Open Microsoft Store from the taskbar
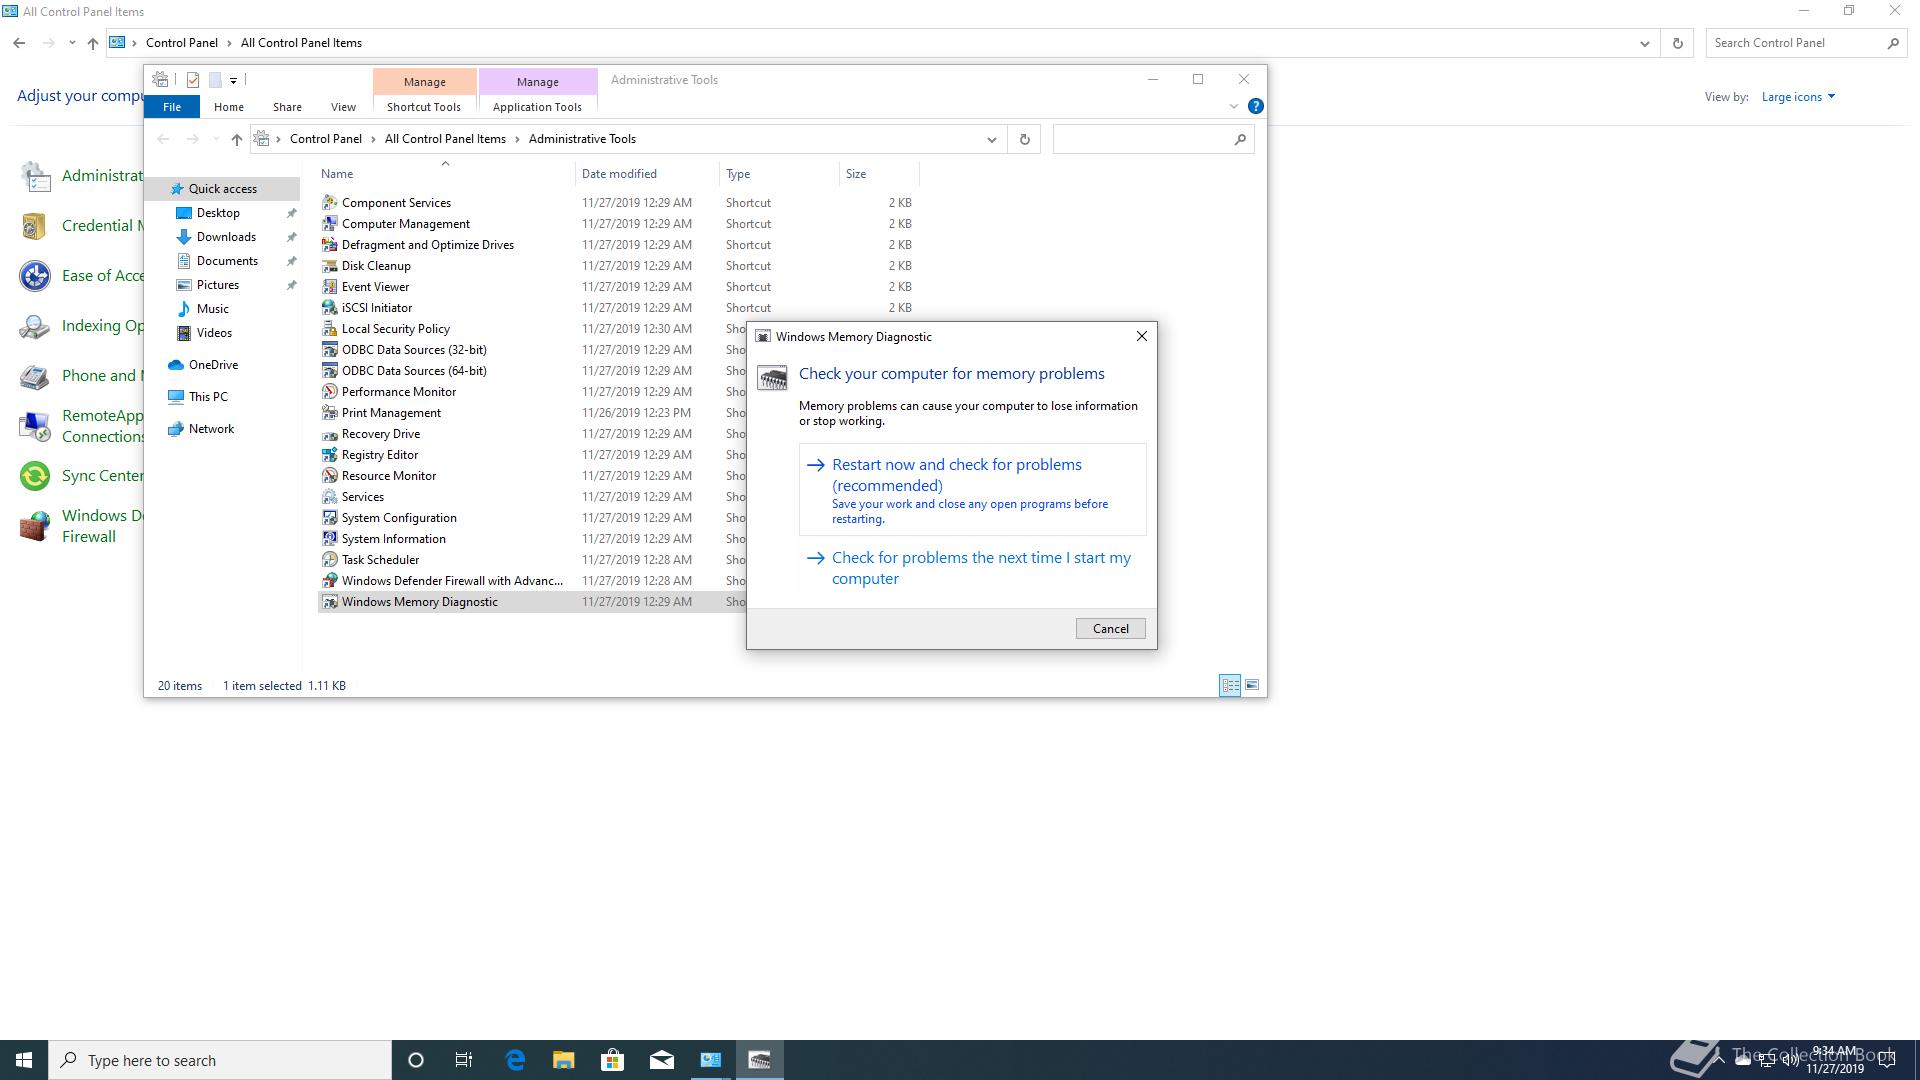Viewport: 1920px width, 1080px height. (612, 1060)
